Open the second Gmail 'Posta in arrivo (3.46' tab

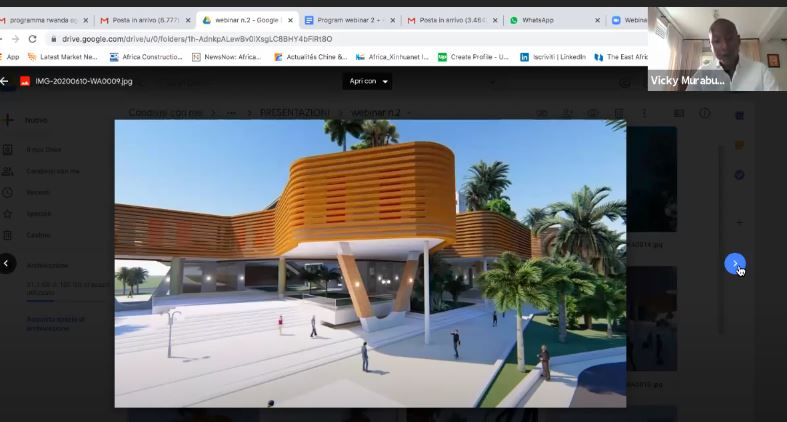pos(452,21)
